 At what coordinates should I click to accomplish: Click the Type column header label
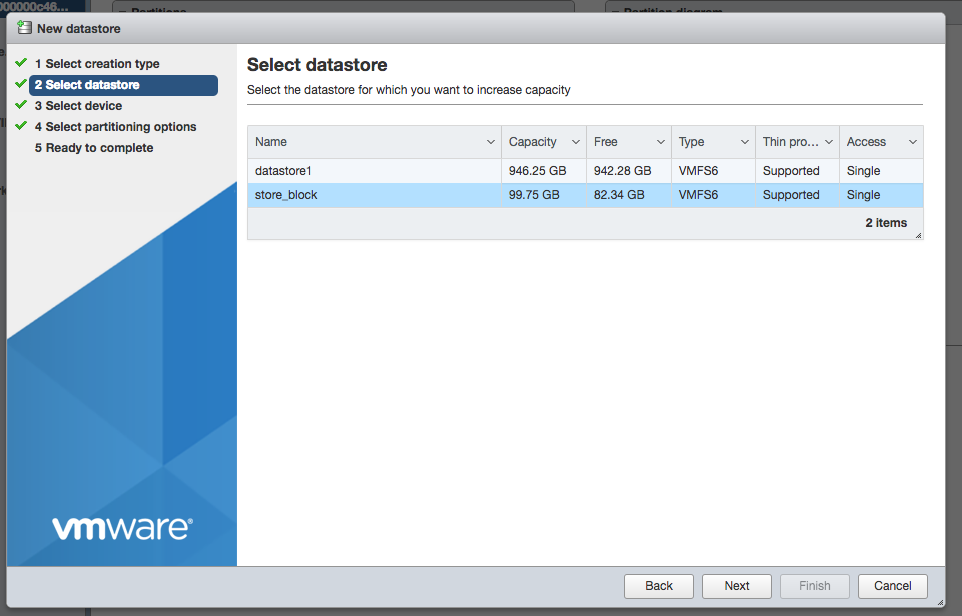[x=691, y=142]
